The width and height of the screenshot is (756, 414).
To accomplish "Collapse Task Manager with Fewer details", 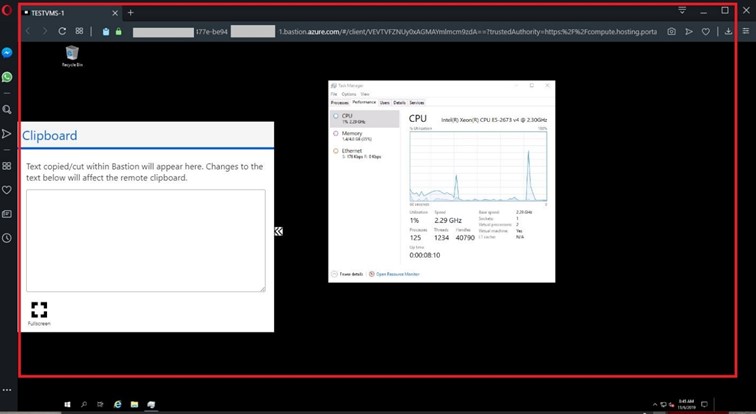I will click(347, 274).
